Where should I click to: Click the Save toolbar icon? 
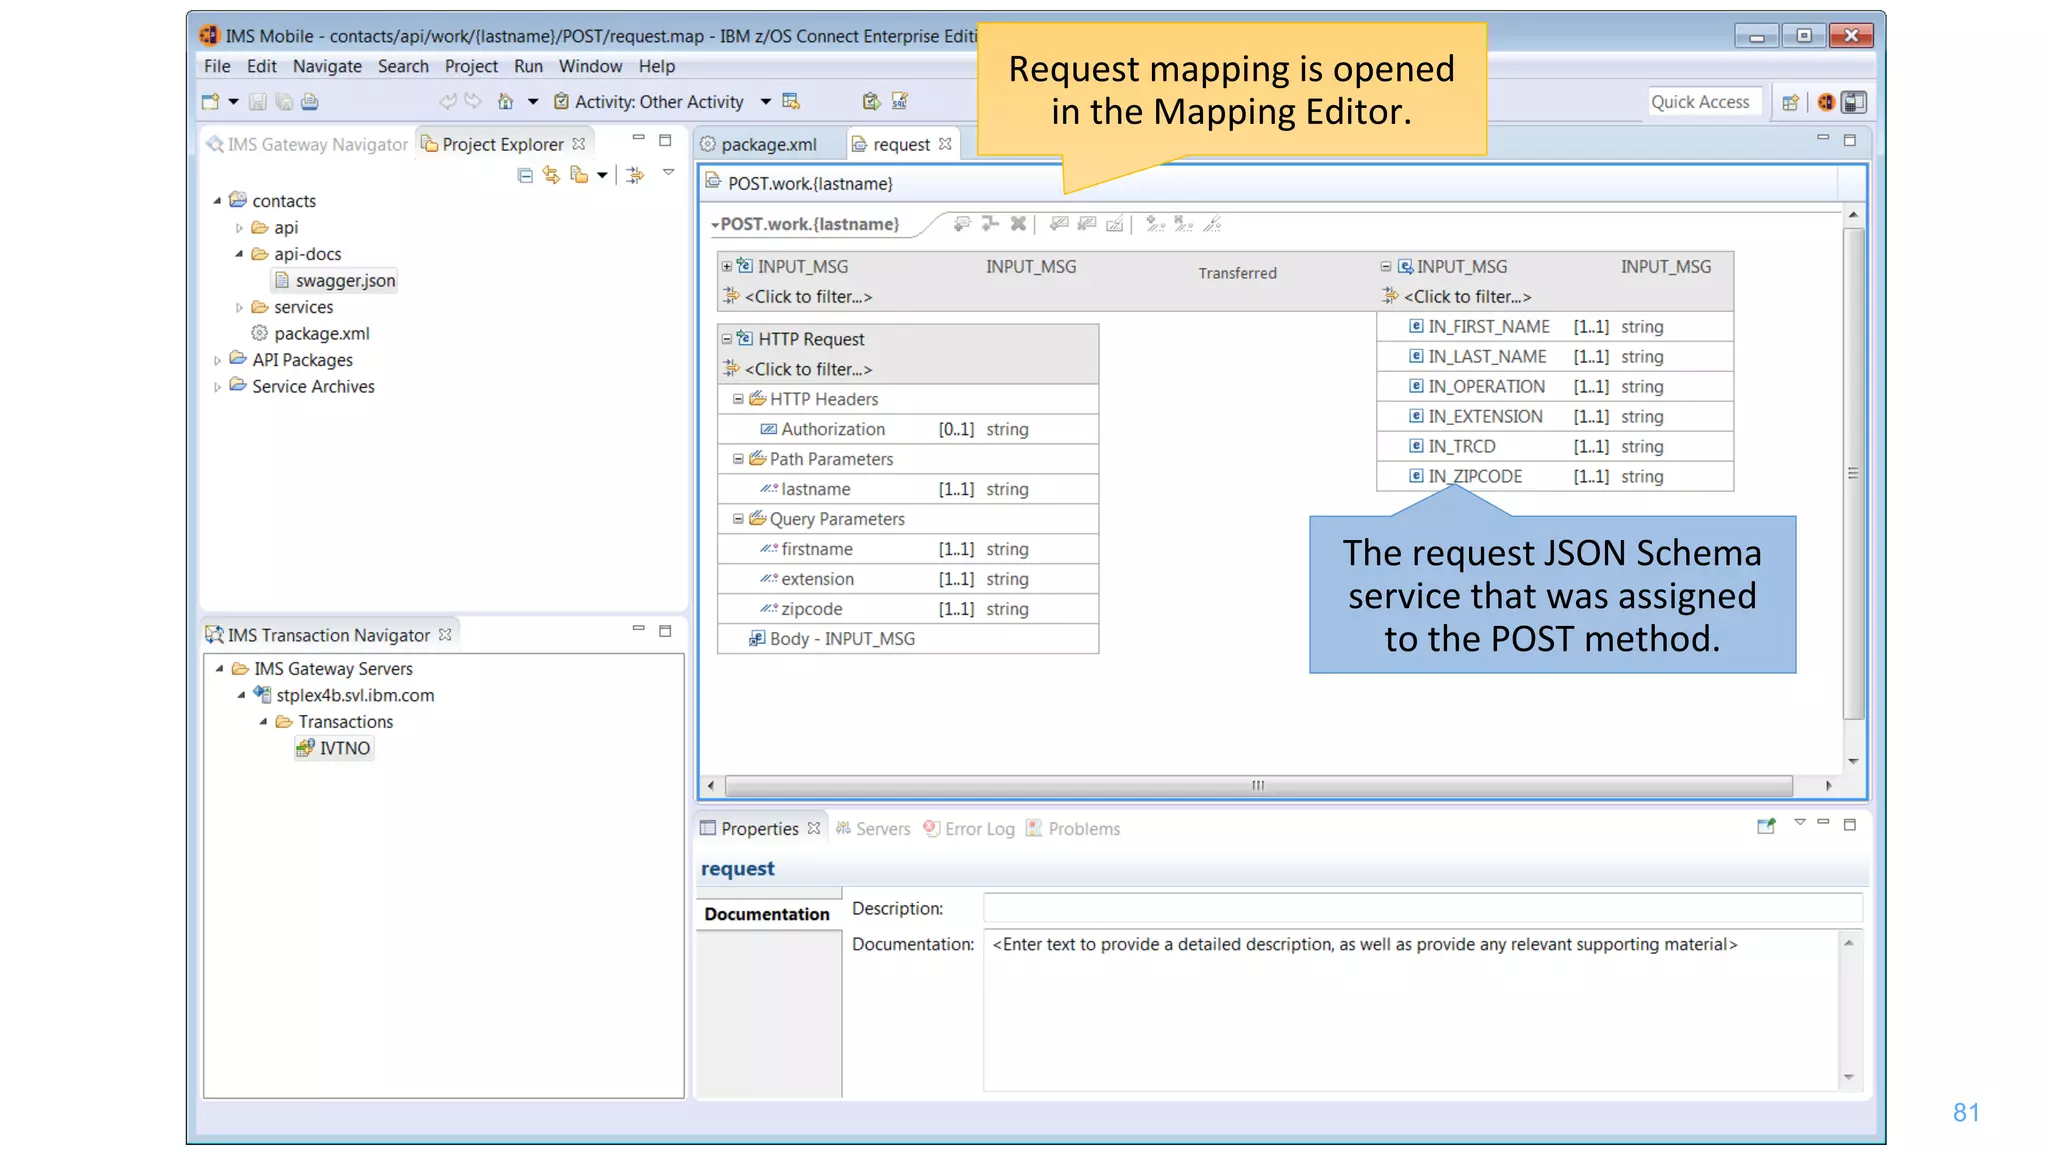(x=258, y=101)
